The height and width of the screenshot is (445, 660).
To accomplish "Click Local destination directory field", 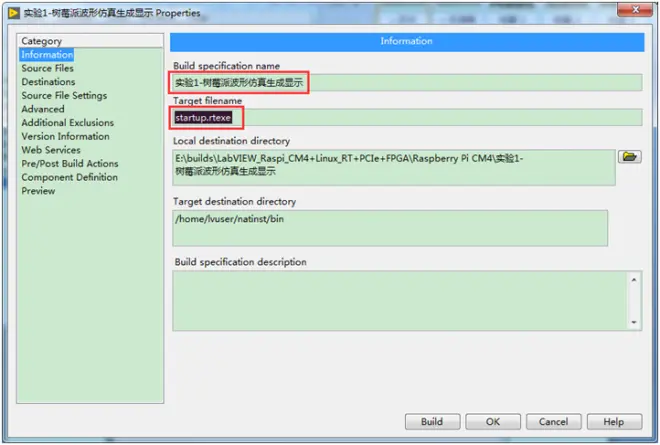I will 394,168.
